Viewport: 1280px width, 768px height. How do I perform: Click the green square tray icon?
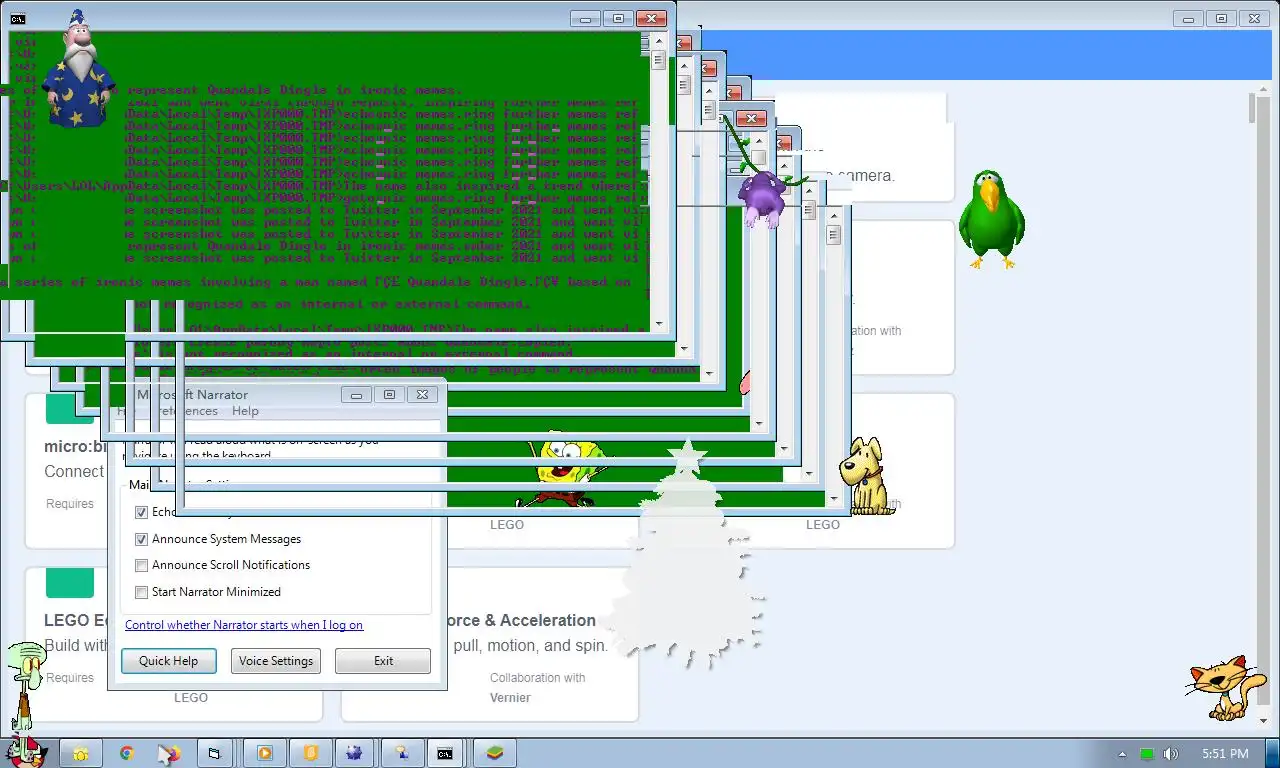click(1147, 754)
